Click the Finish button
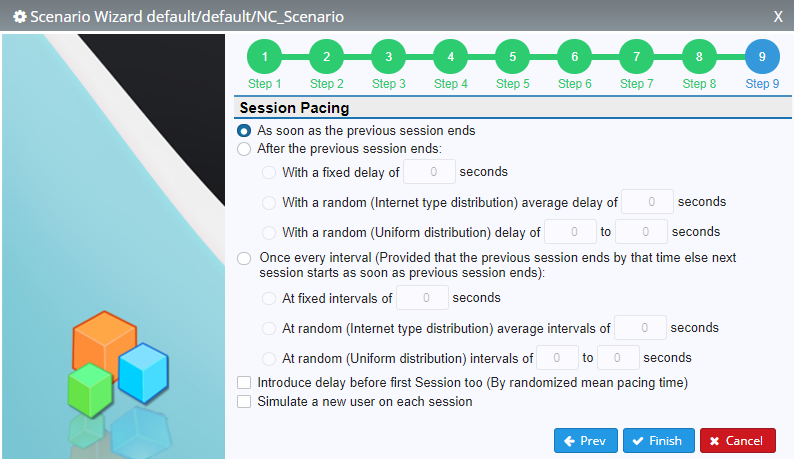Image resolution: width=794 pixels, height=459 pixels. (657, 441)
